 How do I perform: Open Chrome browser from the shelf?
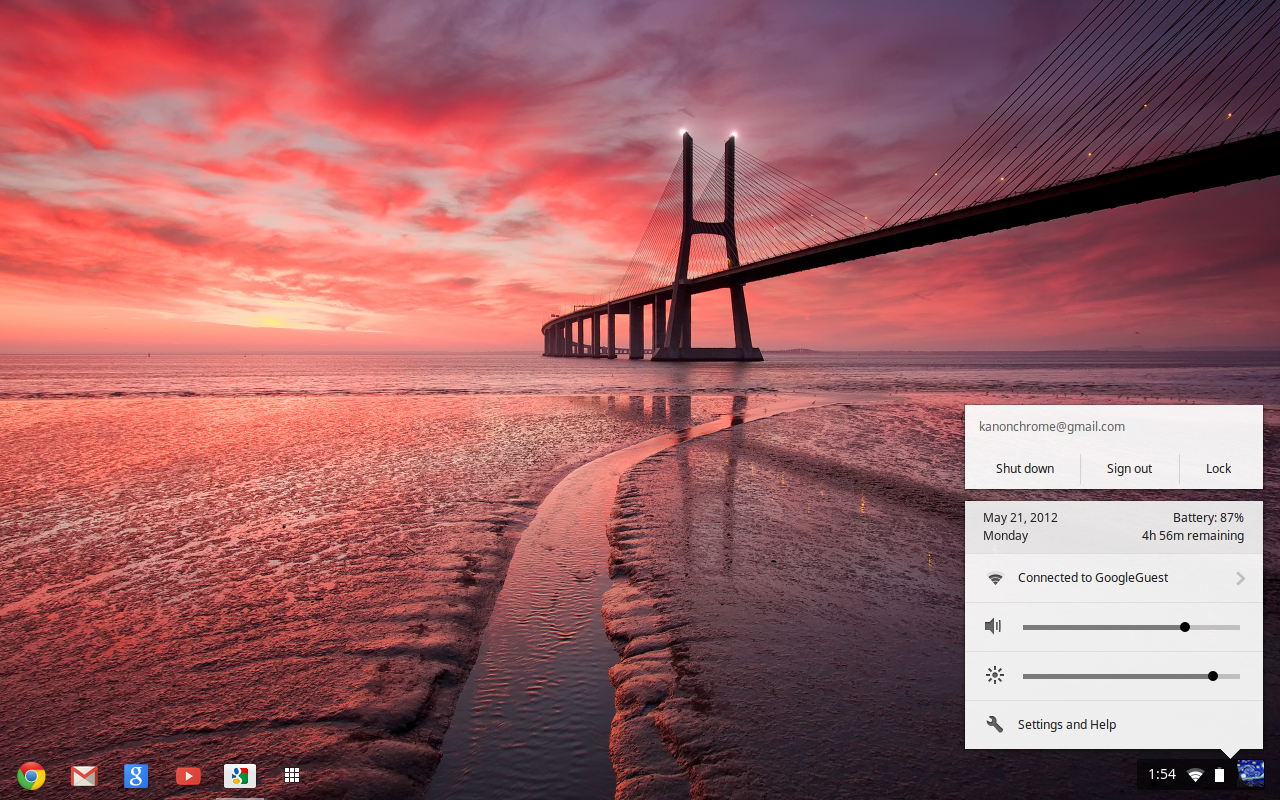(31, 775)
